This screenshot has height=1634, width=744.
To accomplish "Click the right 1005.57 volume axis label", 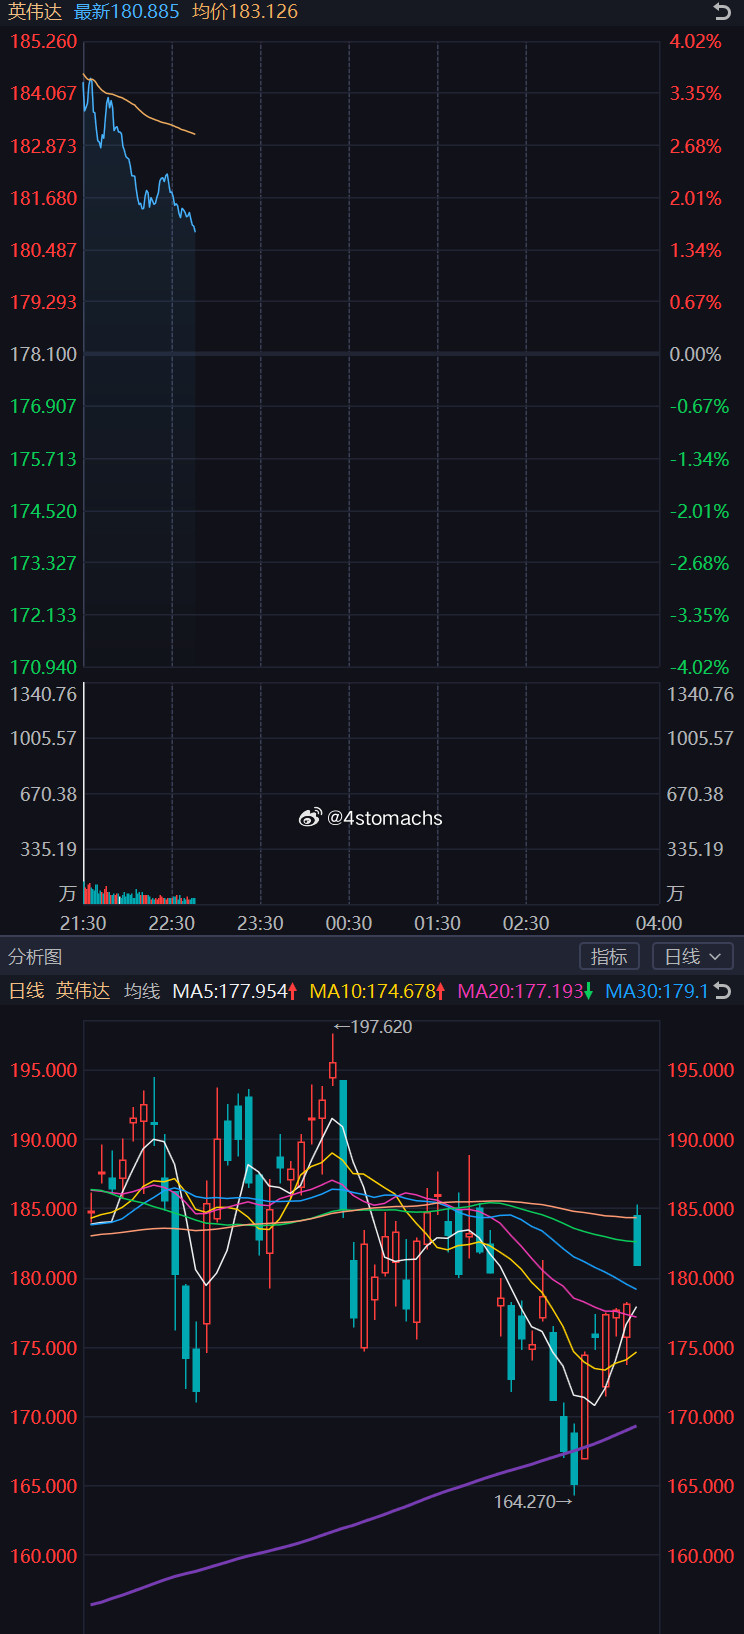I will pos(700,738).
